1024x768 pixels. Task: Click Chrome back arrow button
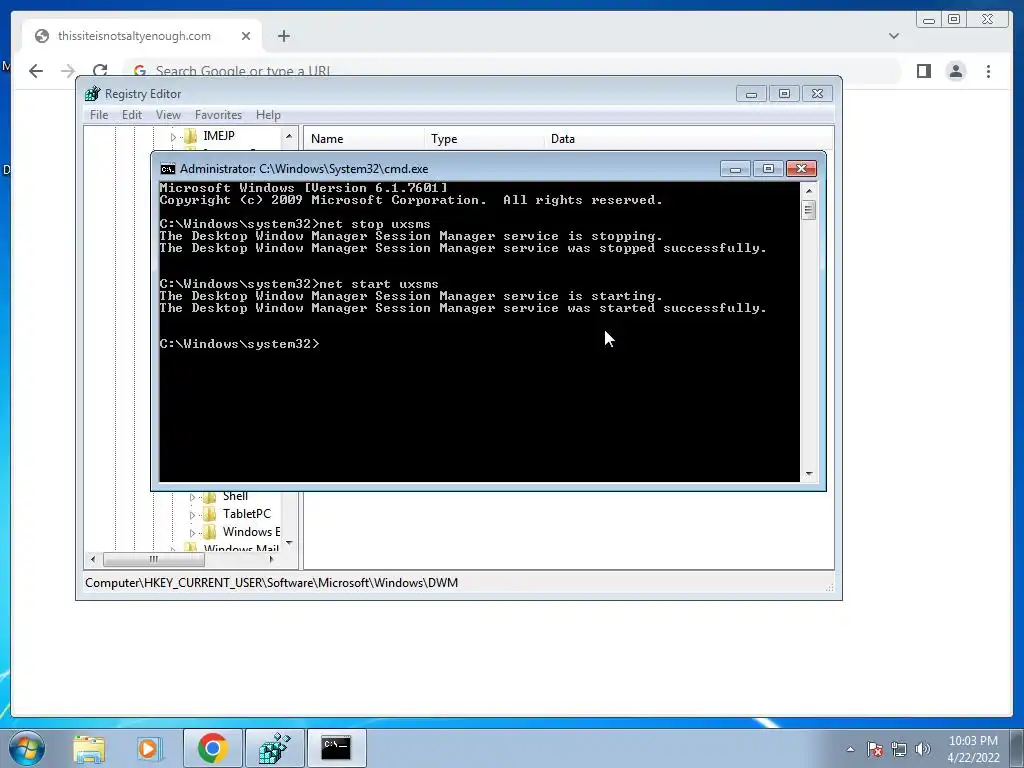click(x=36, y=71)
